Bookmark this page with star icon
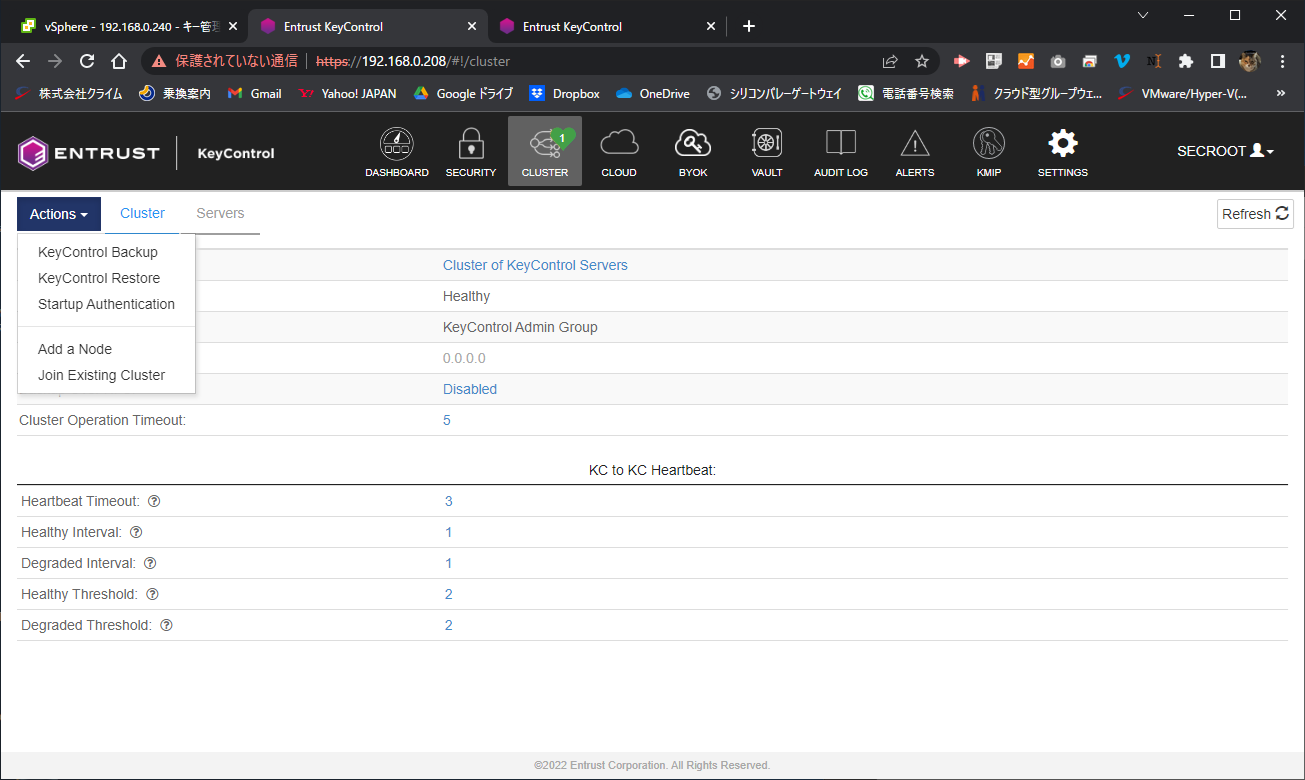 click(x=922, y=61)
